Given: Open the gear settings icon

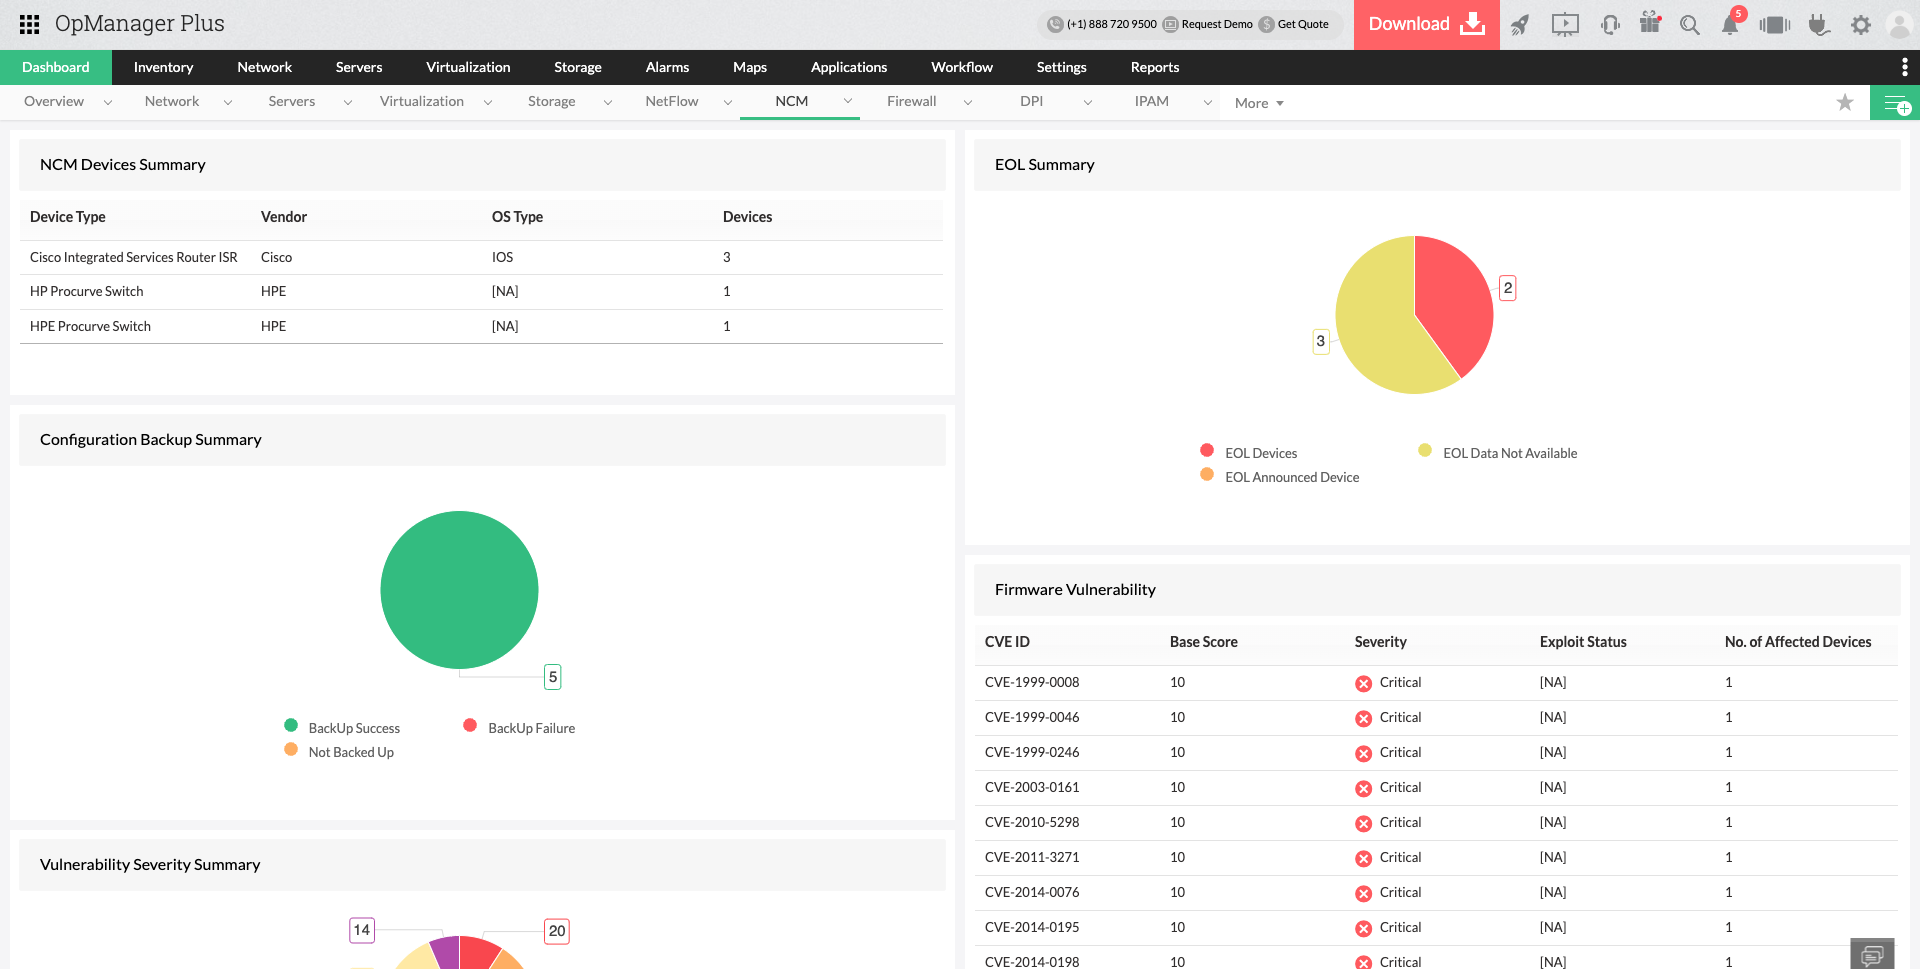Looking at the screenshot, I should click(1860, 25).
